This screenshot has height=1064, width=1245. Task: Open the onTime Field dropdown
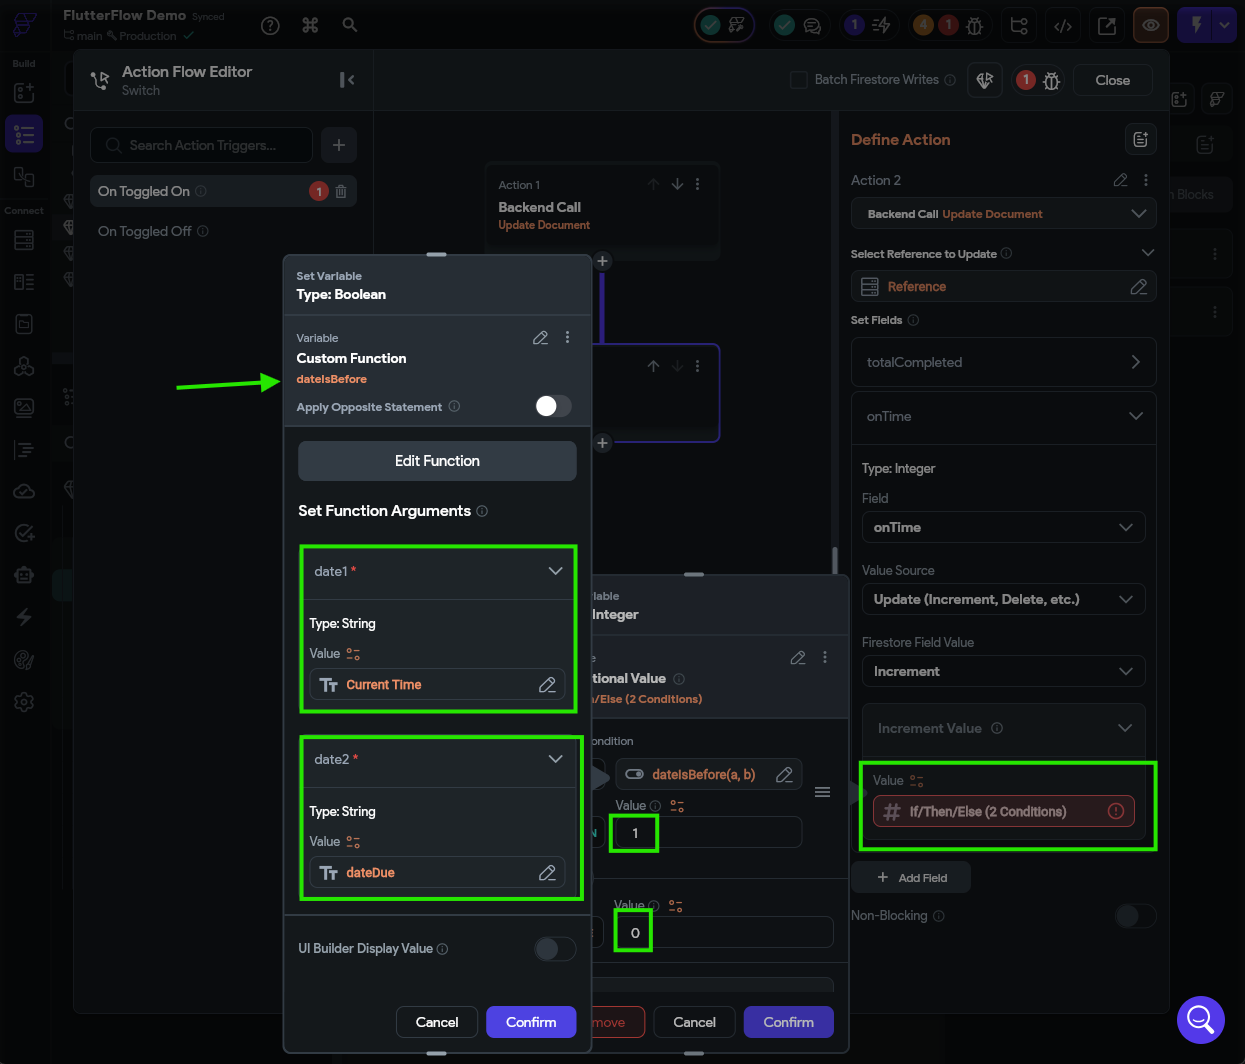click(x=1004, y=527)
